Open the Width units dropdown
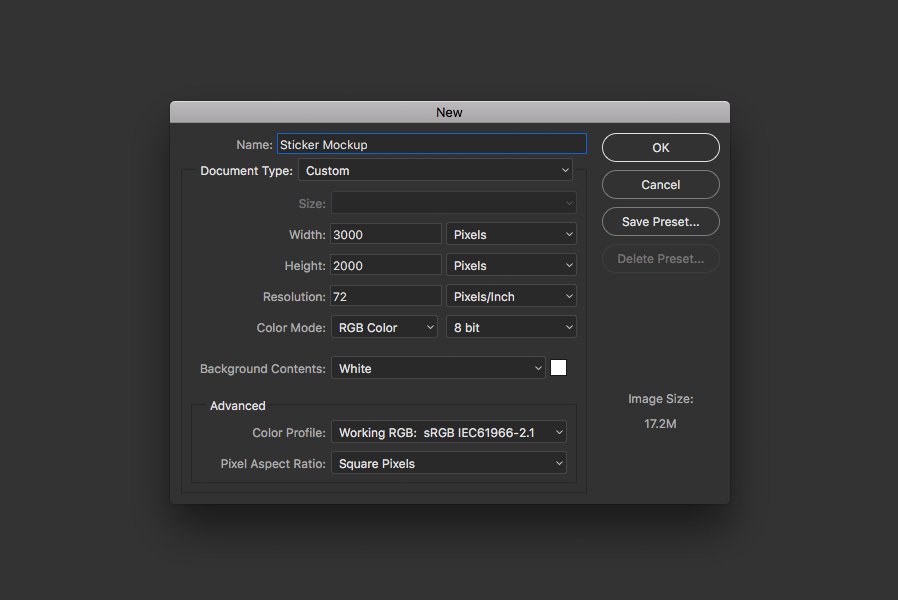This screenshot has width=898, height=600. [x=511, y=234]
